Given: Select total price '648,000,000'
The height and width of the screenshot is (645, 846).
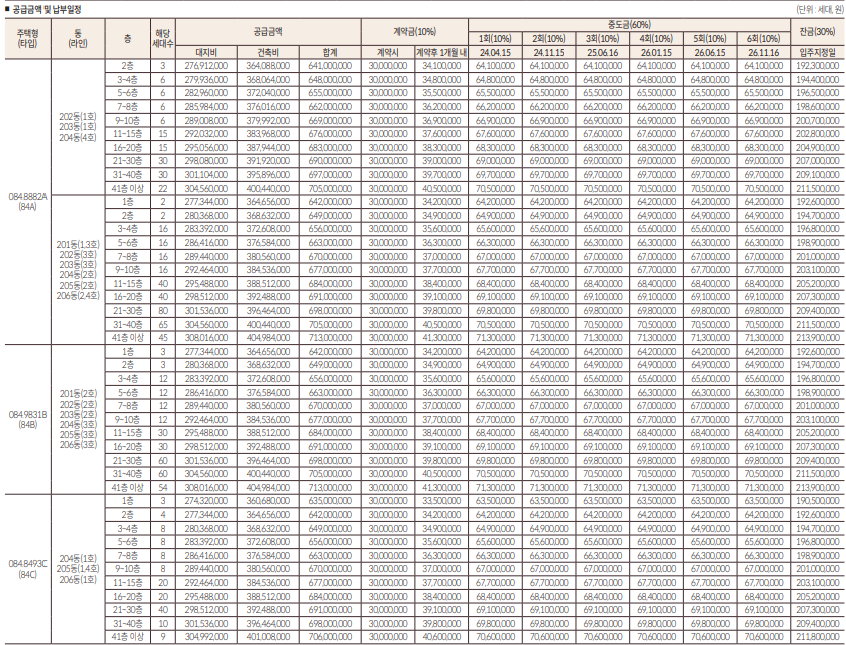Looking at the screenshot, I should pos(330,79).
